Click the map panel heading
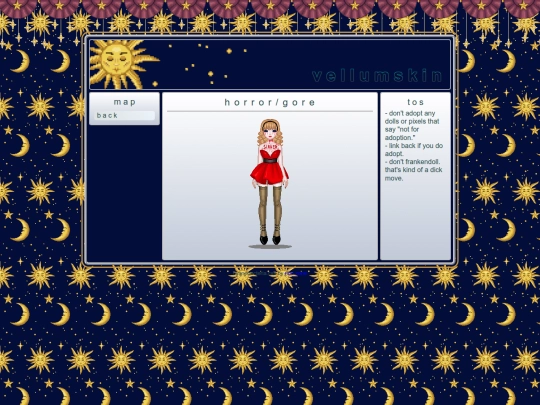The width and height of the screenshot is (540, 405). pyautogui.click(x=125, y=102)
